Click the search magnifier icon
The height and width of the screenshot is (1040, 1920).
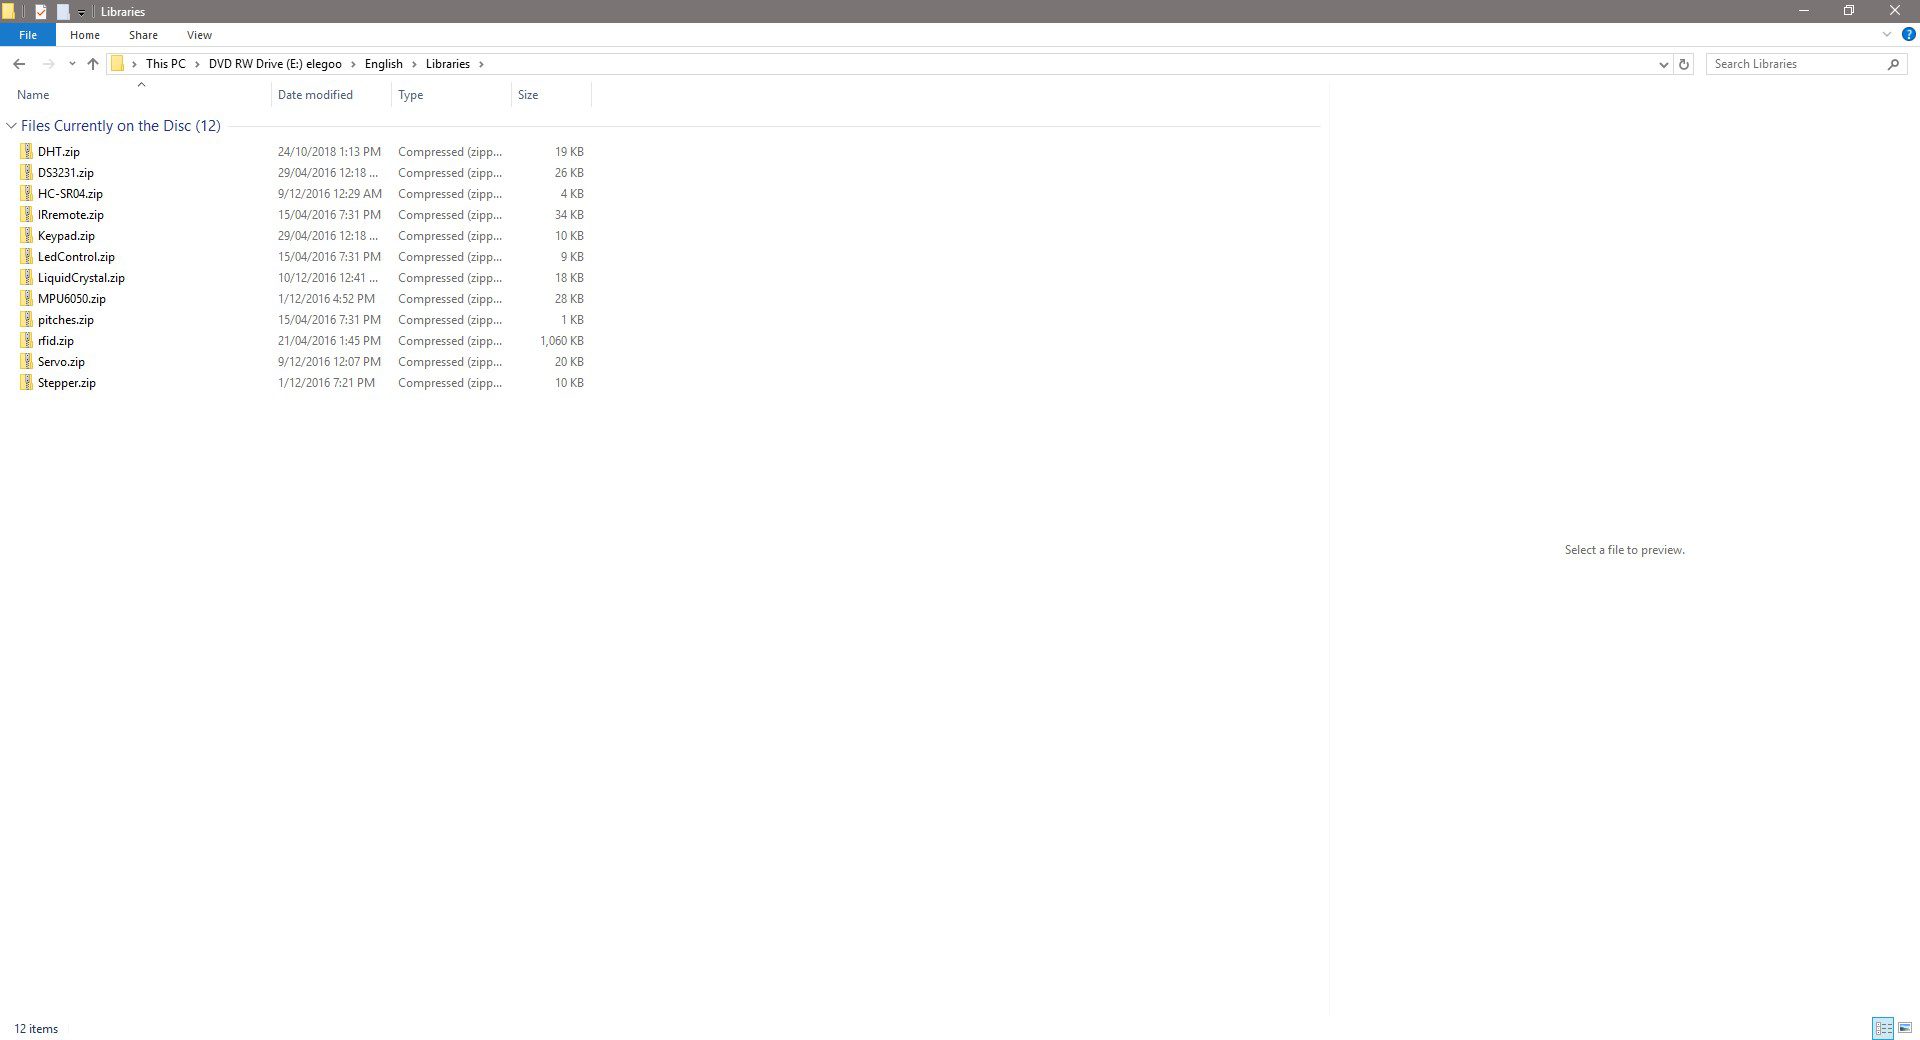pyautogui.click(x=1893, y=64)
